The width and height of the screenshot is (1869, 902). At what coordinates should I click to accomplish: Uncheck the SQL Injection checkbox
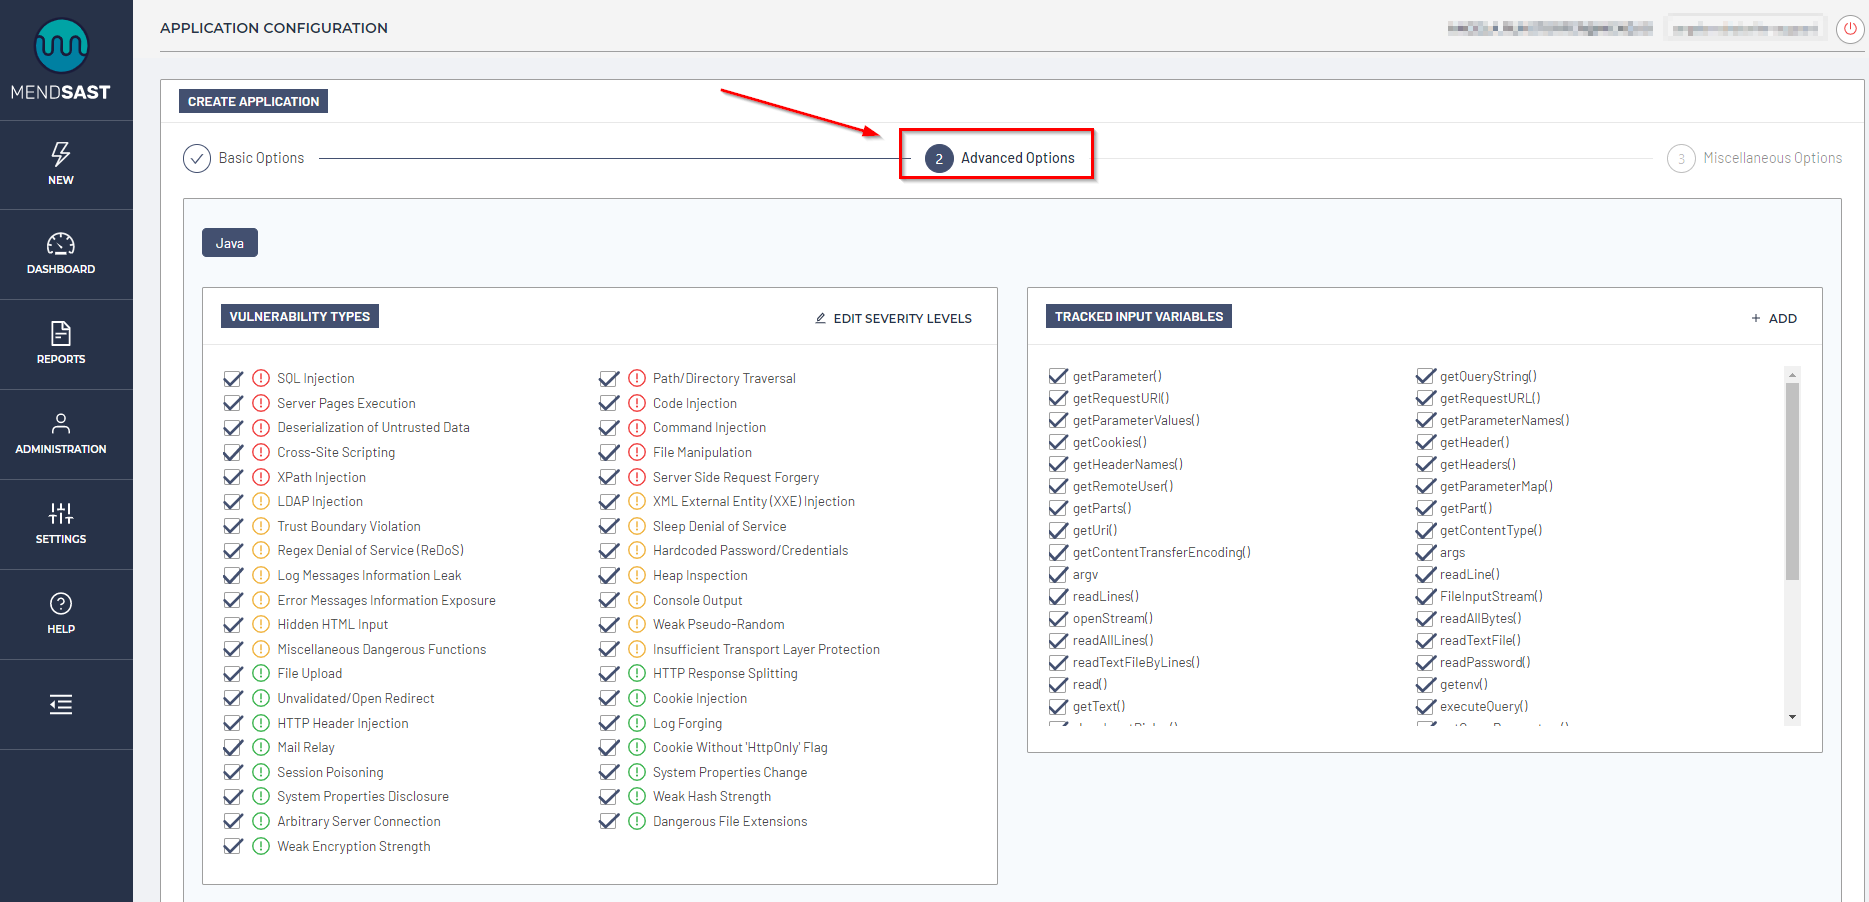233,378
